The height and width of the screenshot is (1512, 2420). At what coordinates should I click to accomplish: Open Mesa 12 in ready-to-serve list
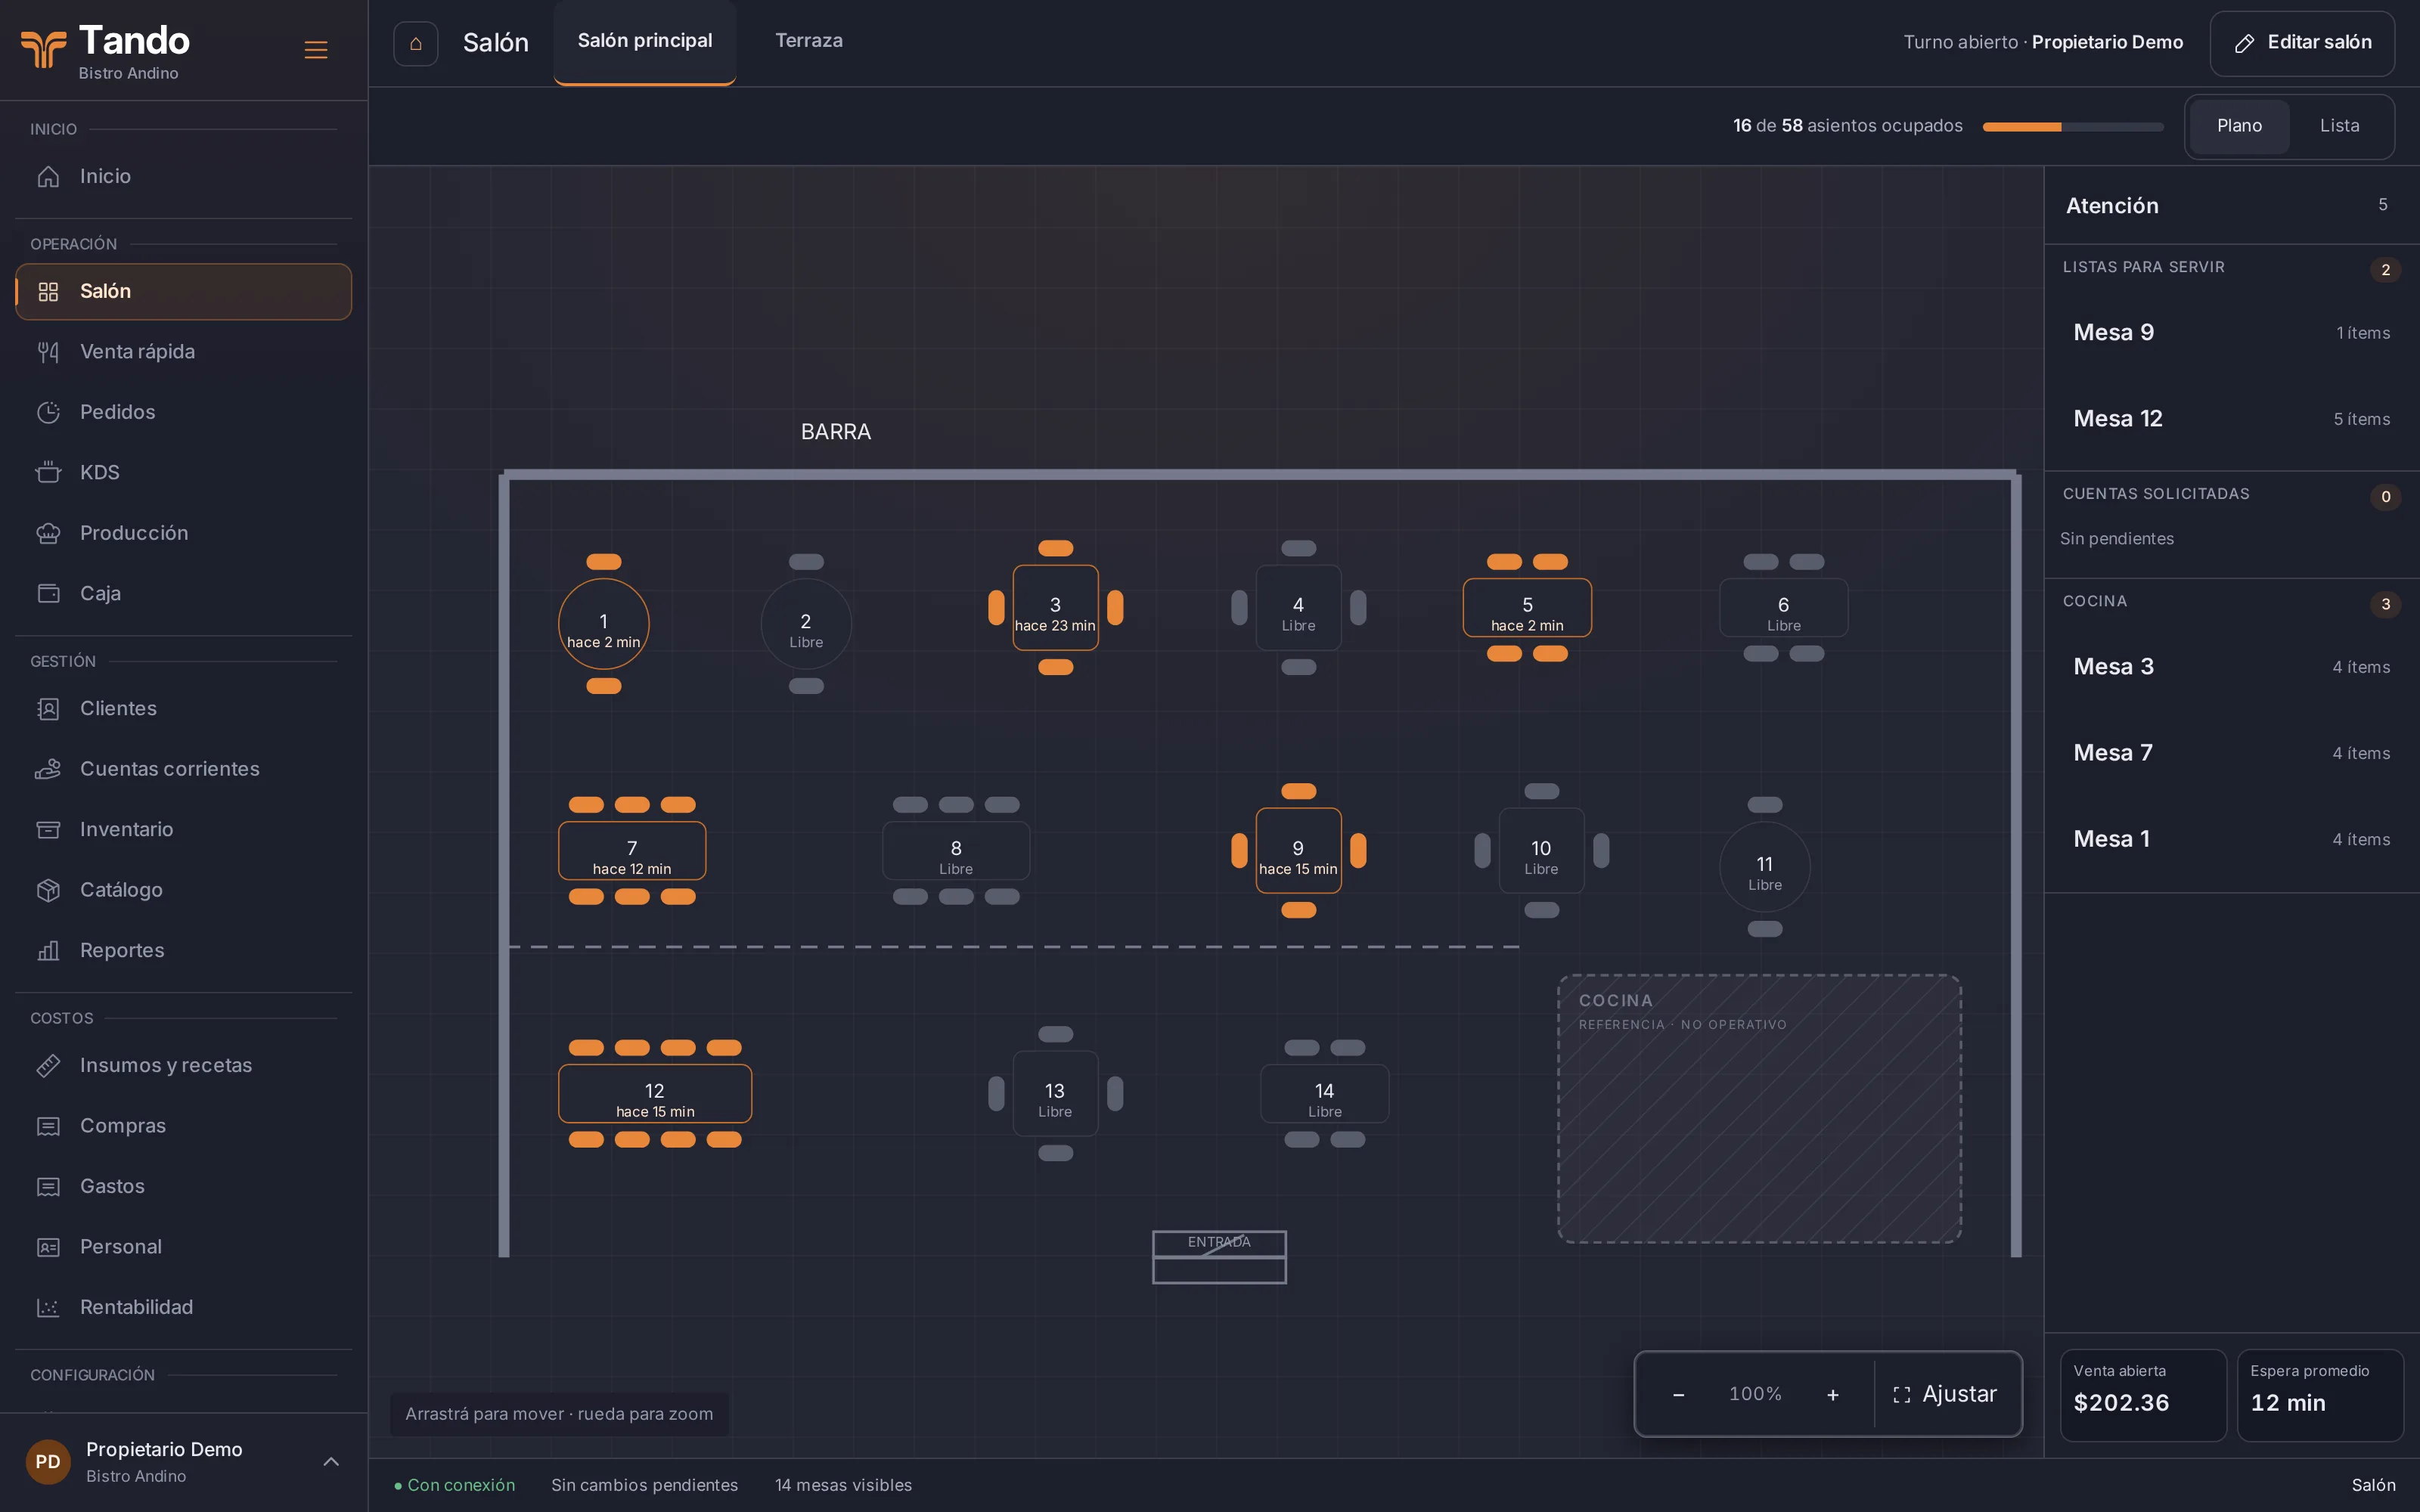click(2231, 419)
